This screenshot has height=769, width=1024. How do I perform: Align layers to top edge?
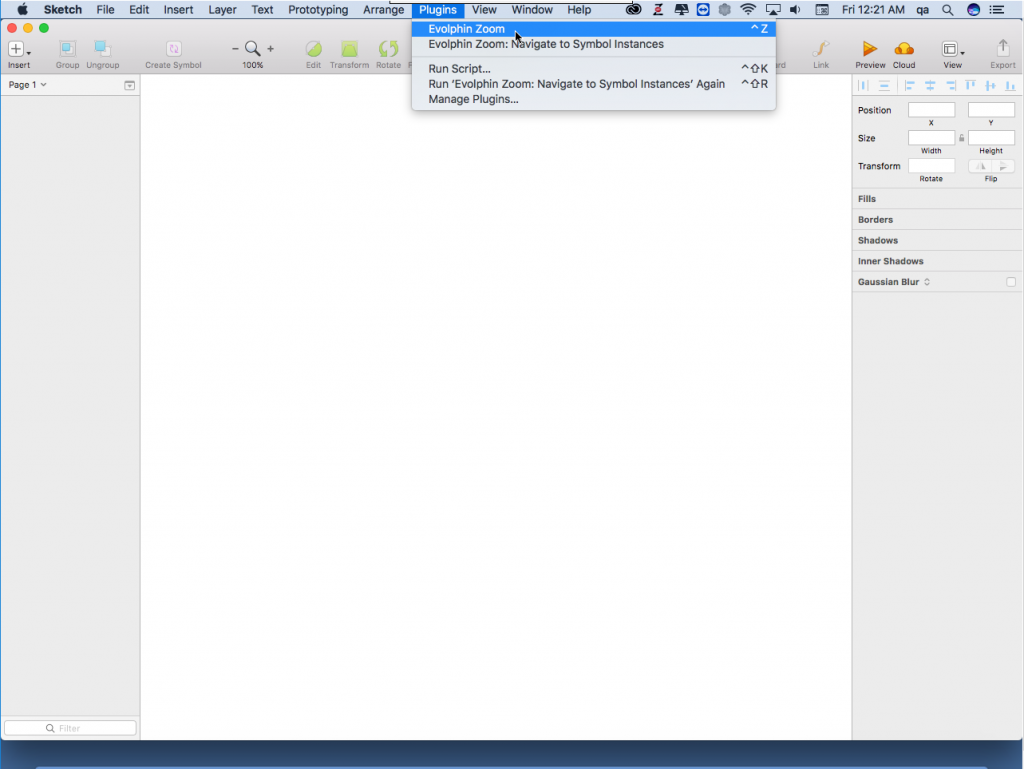click(970, 86)
